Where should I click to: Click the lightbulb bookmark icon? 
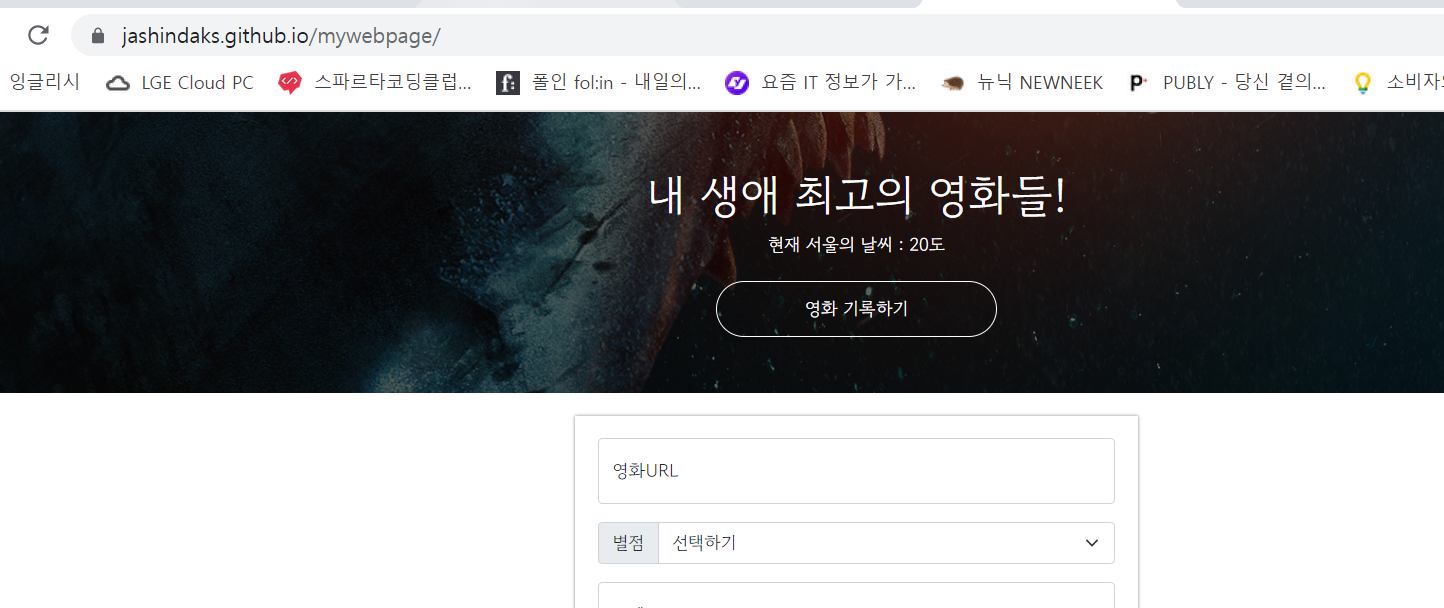pos(1362,83)
